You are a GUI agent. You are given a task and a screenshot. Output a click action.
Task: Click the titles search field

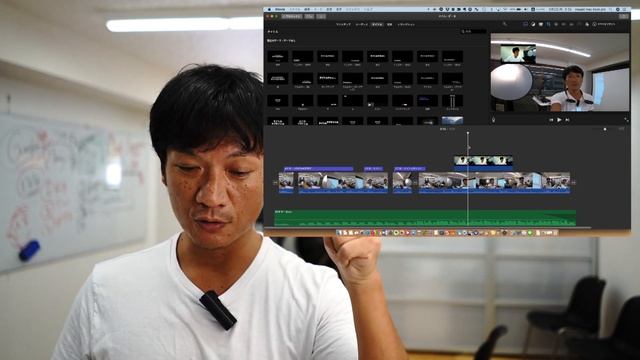click(473, 31)
